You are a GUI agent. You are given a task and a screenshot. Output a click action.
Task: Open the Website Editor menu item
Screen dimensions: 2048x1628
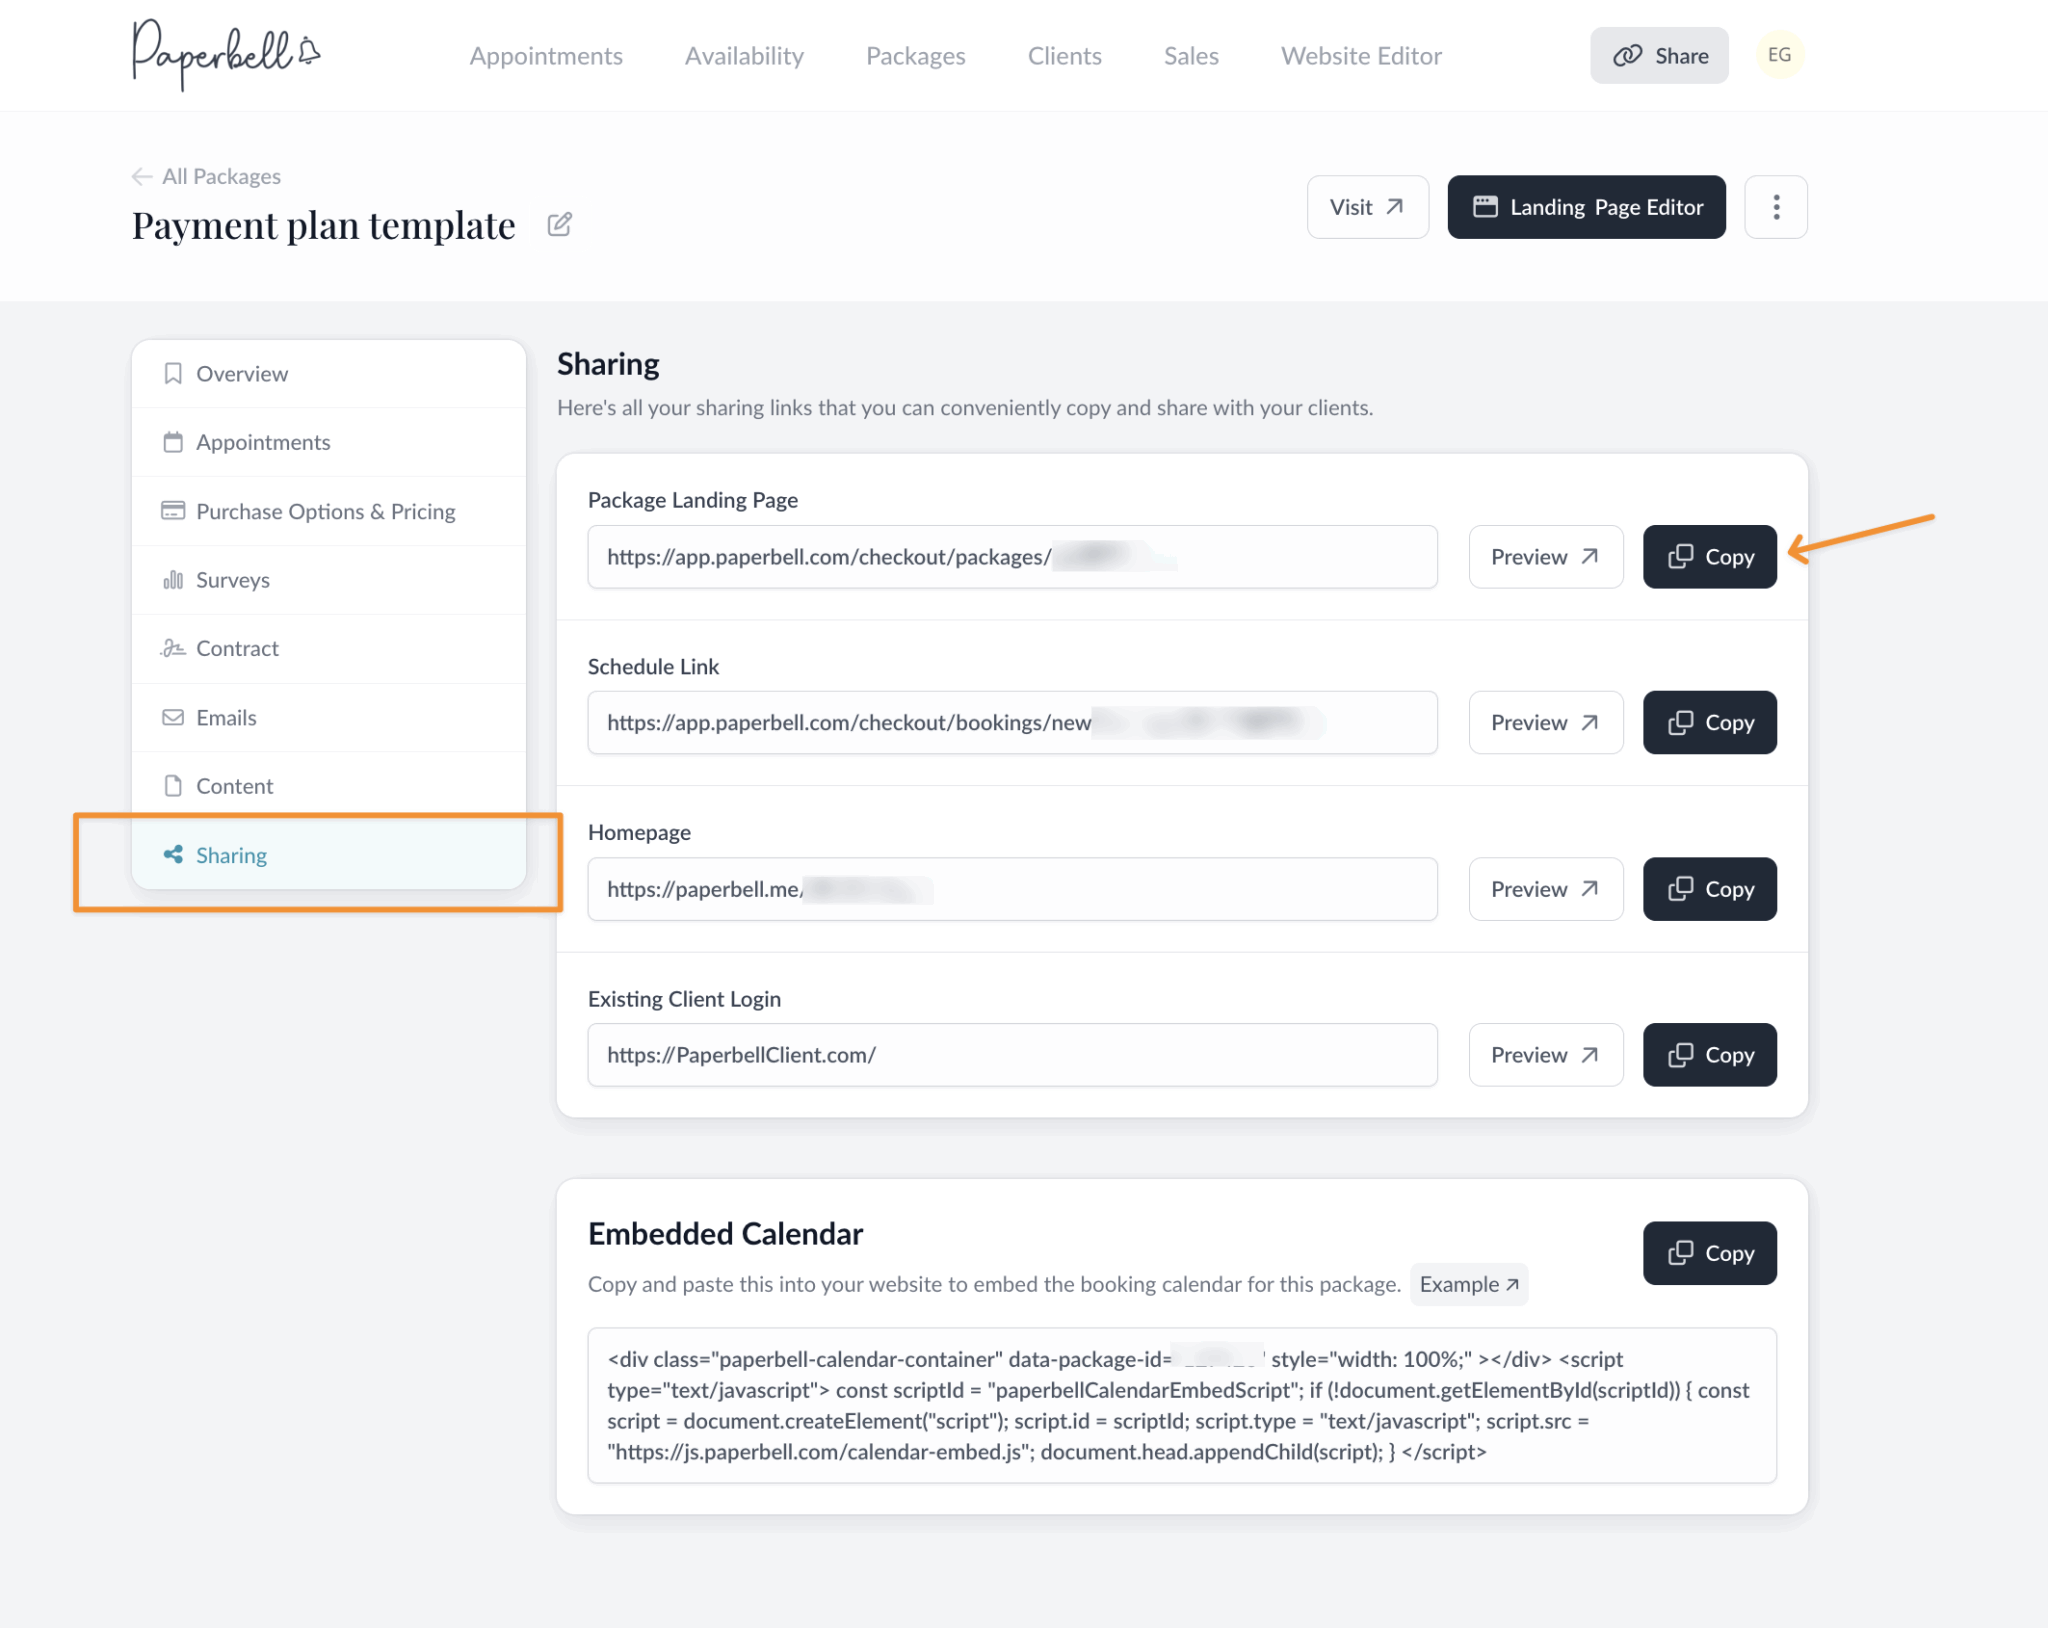(1360, 56)
